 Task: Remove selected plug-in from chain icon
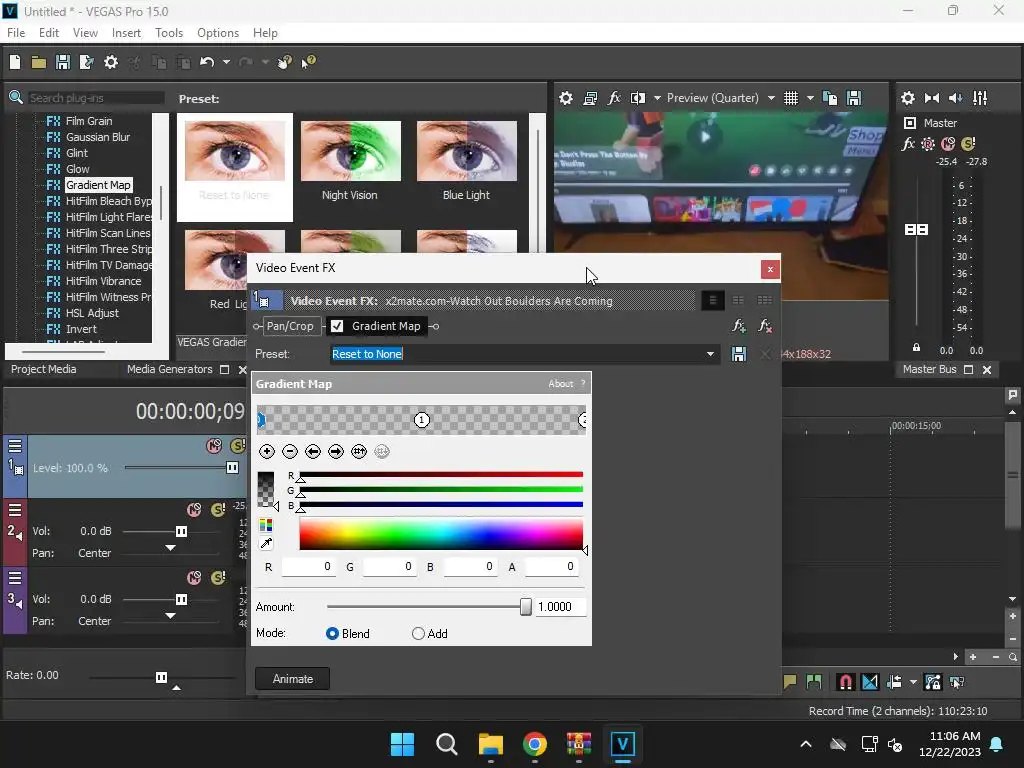click(765, 326)
